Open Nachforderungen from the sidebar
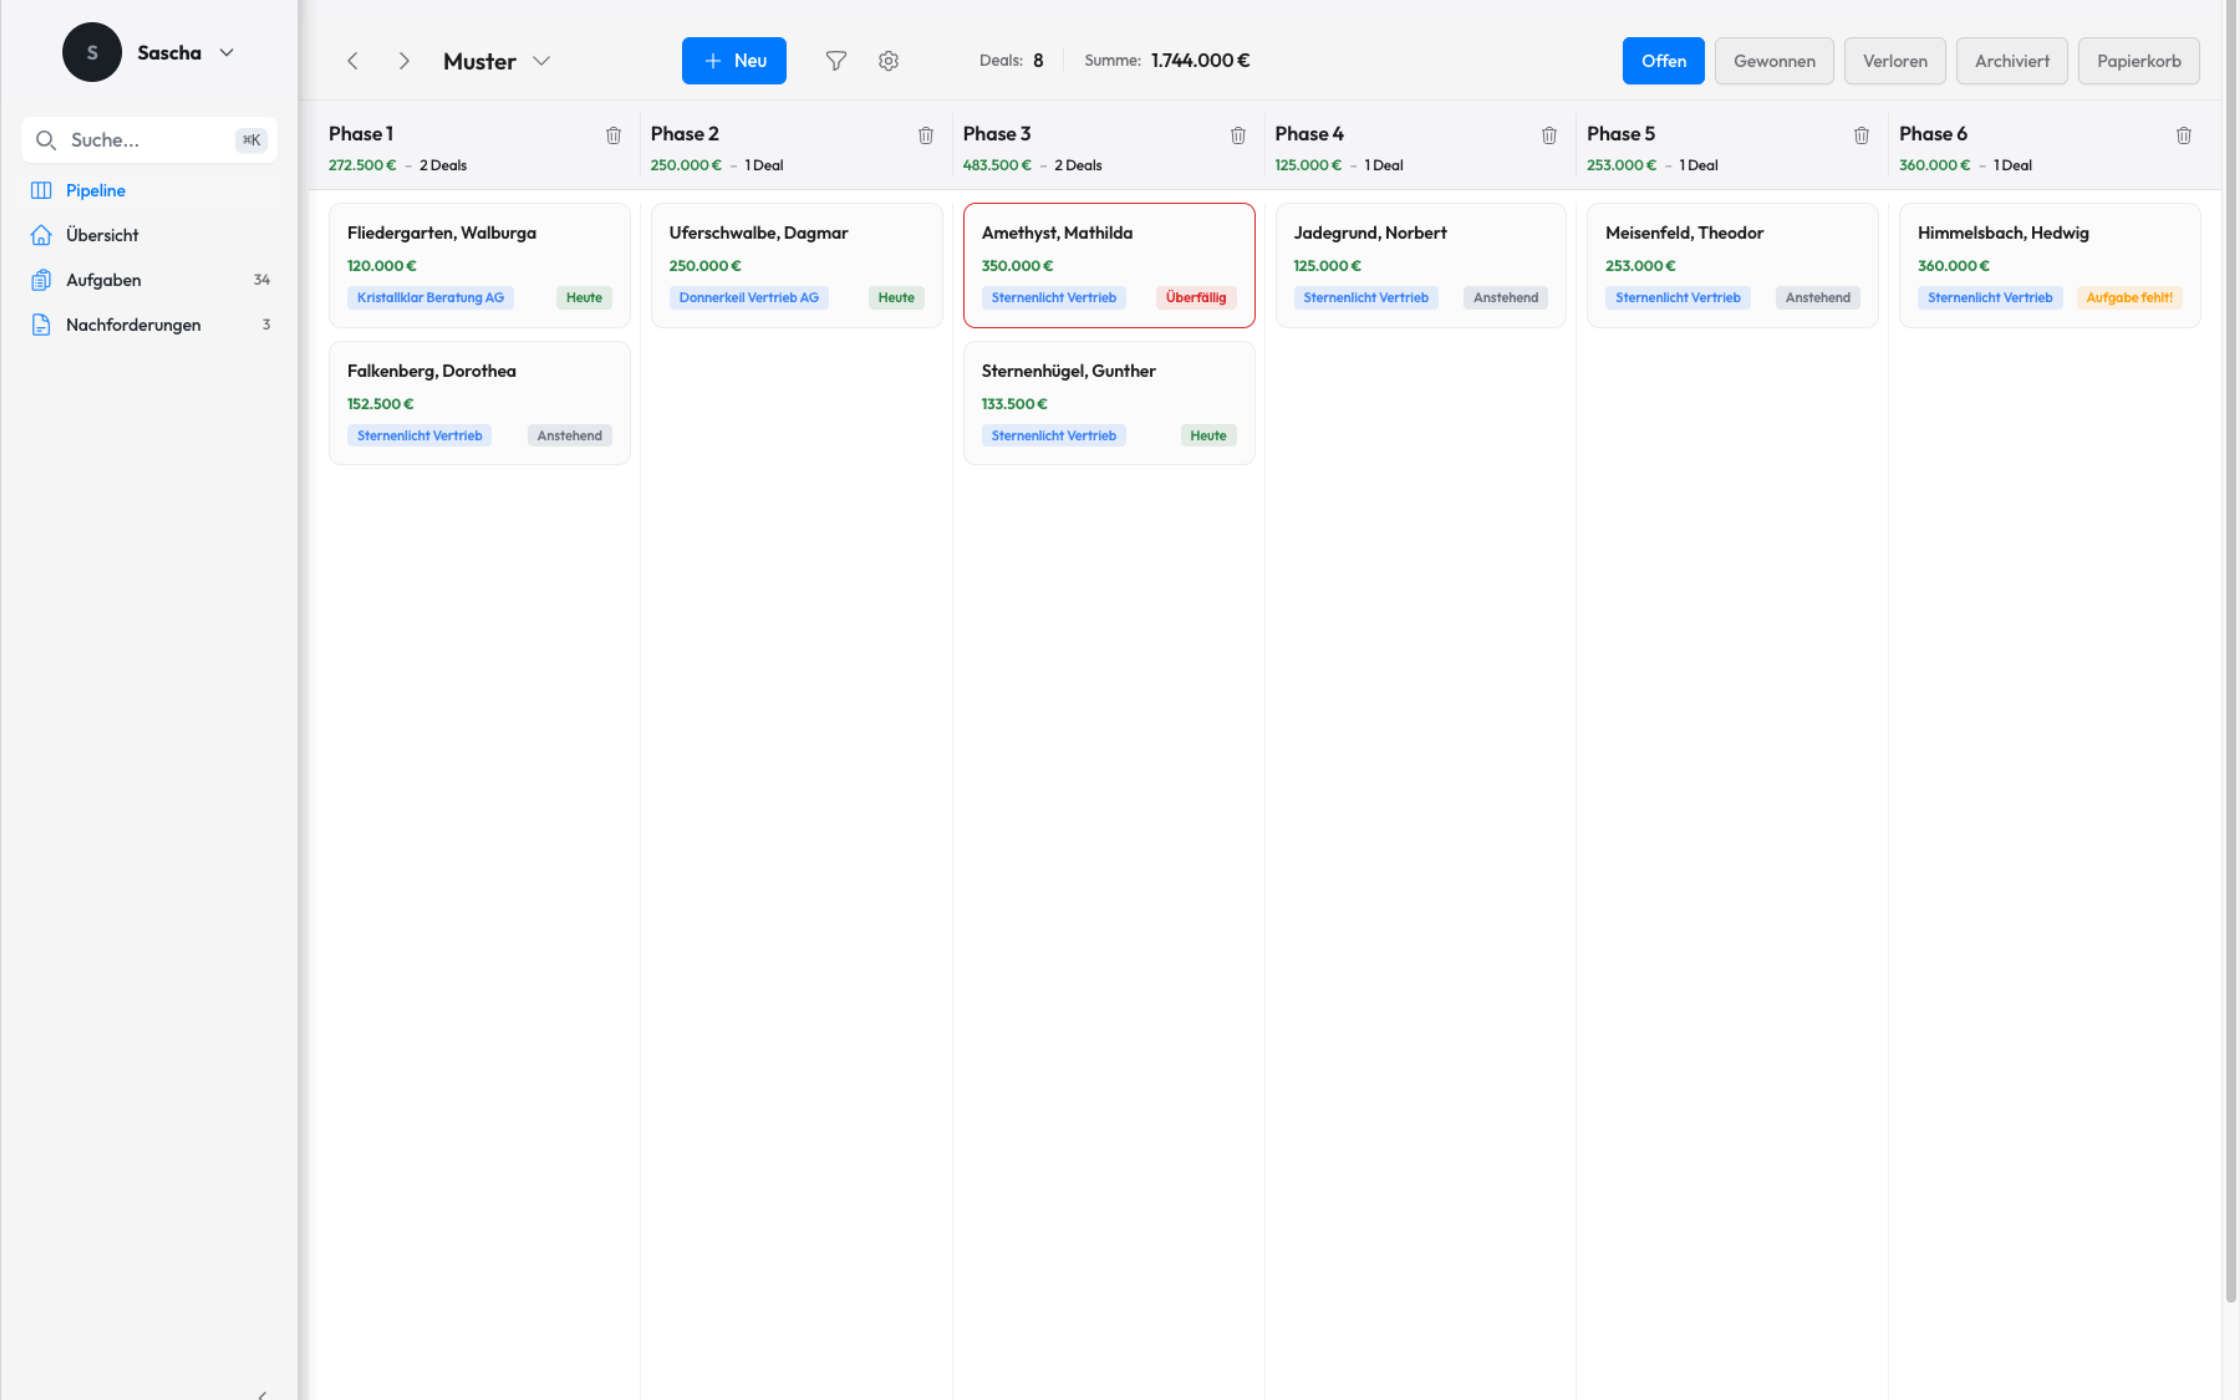The width and height of the screenshot is (2240, 1400). click(x=133, y=324)
